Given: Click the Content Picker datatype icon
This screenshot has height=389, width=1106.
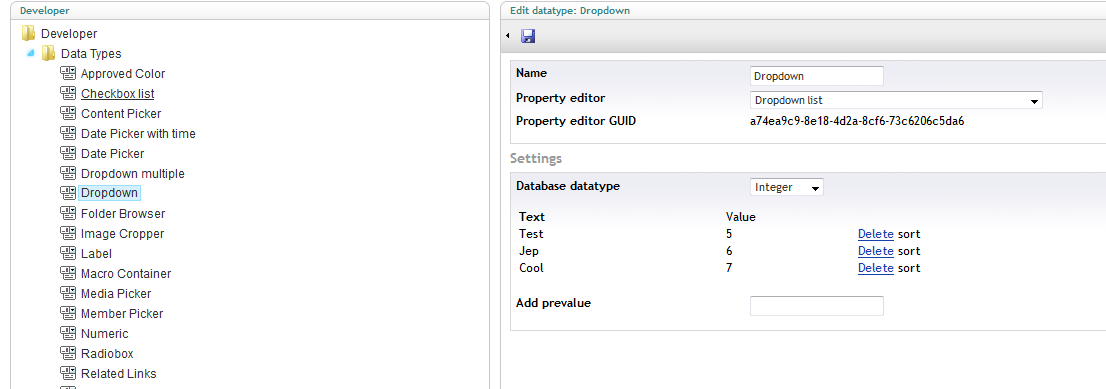Looking at the screenshot, I should (68, 113).
